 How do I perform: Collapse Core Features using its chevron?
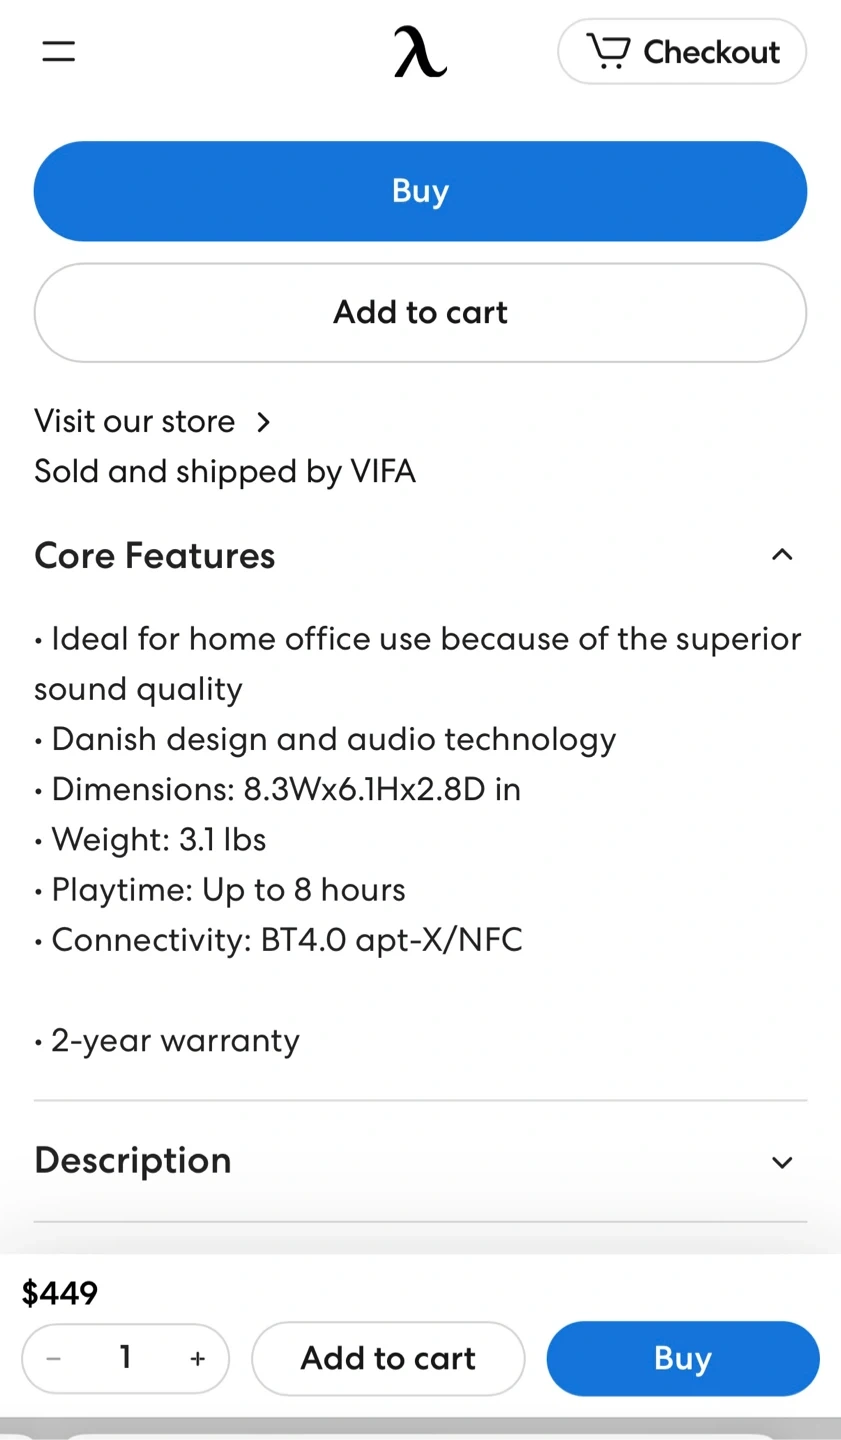(x=782, y=555)
